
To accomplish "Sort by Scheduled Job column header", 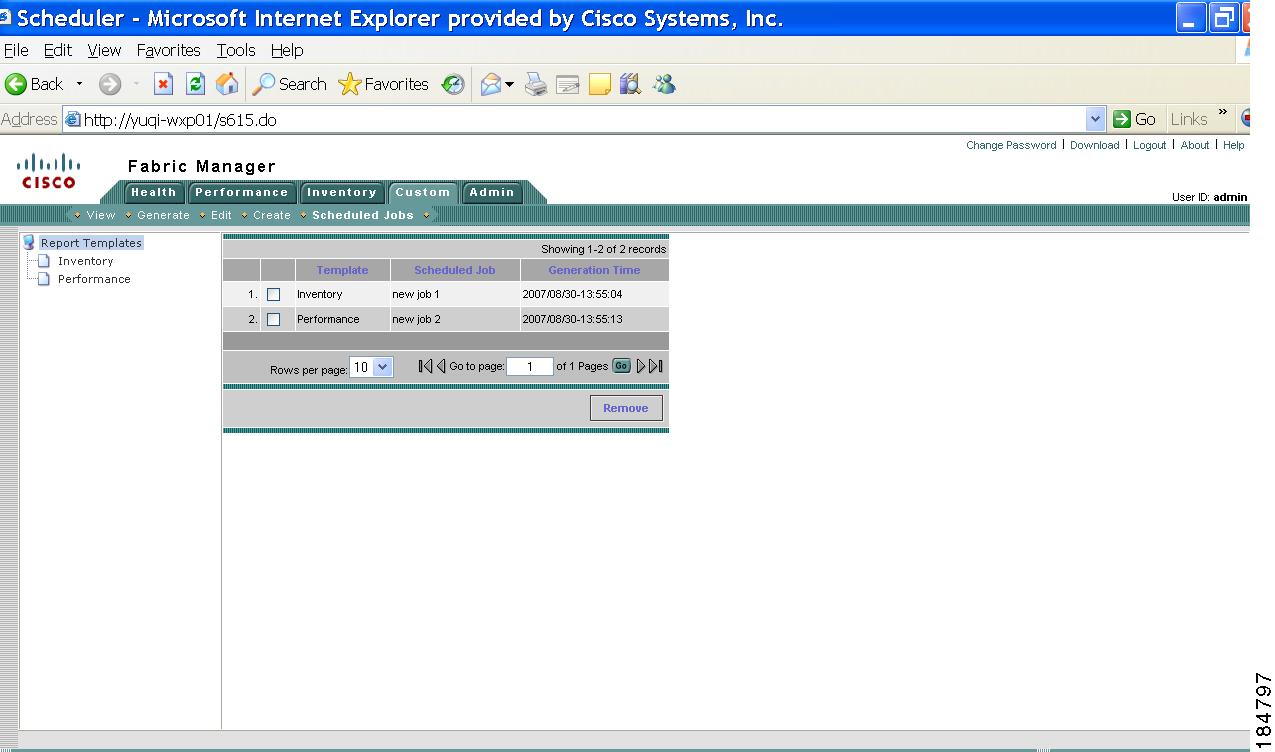I will [x=455, y=270].
